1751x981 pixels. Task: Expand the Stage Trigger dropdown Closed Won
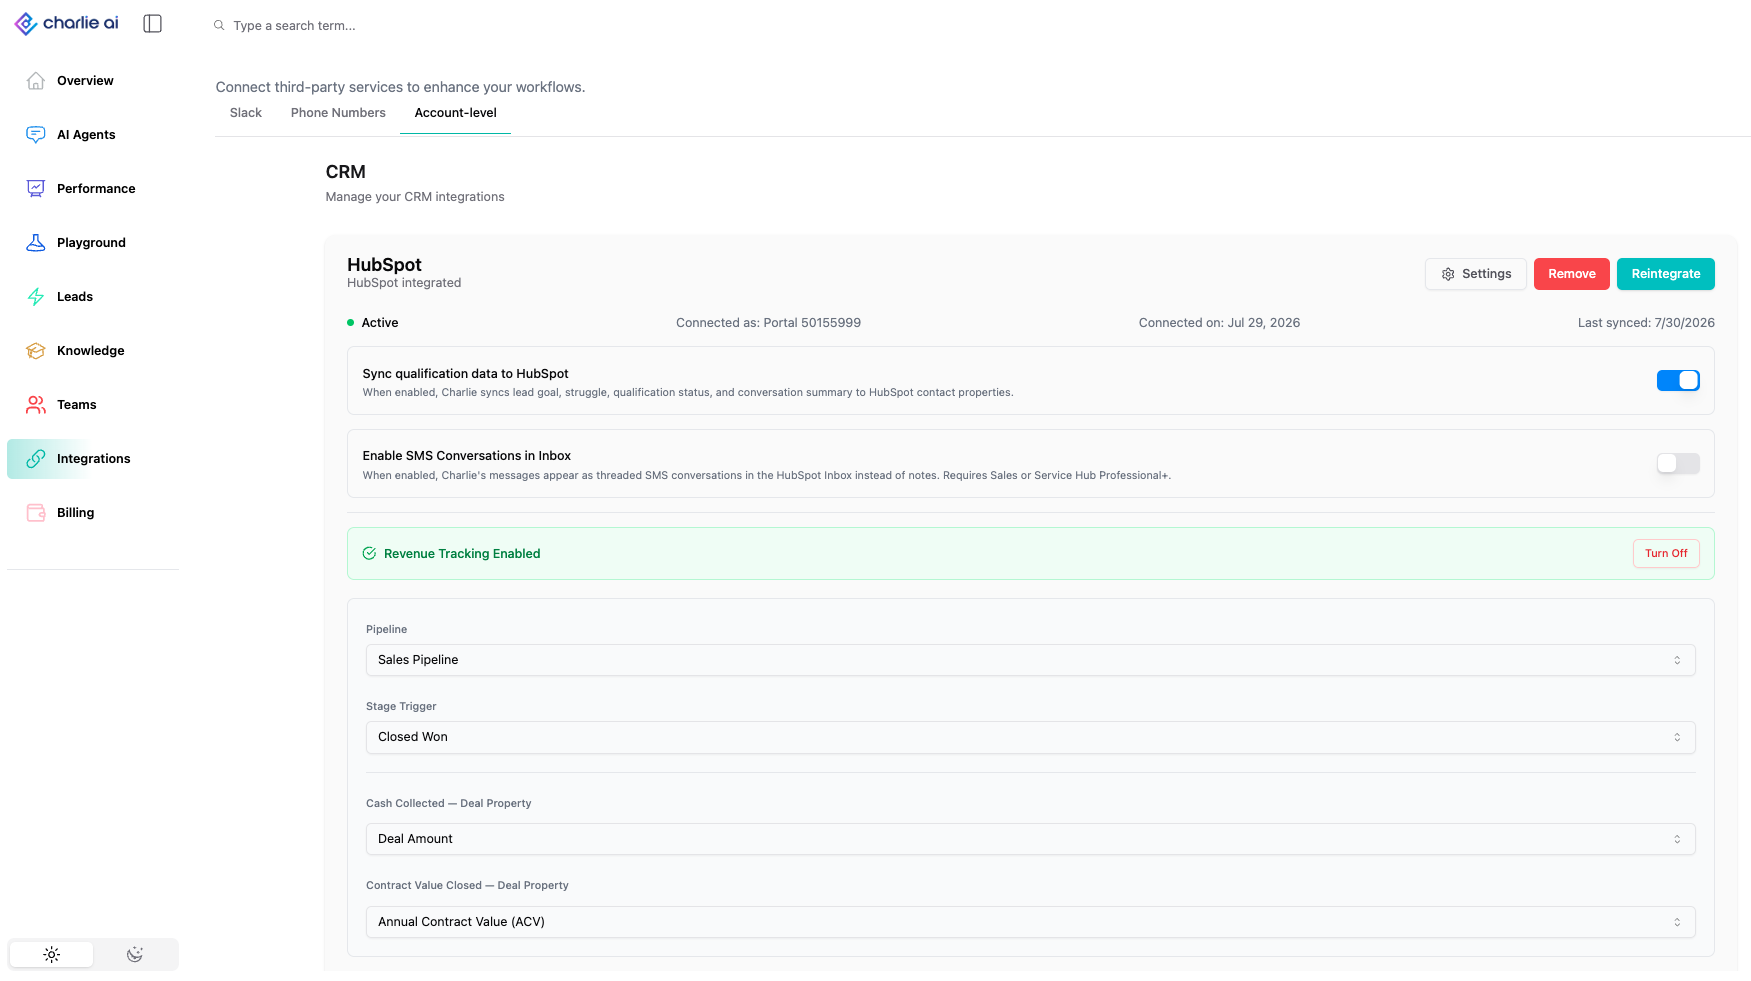tap(1030, 737)
